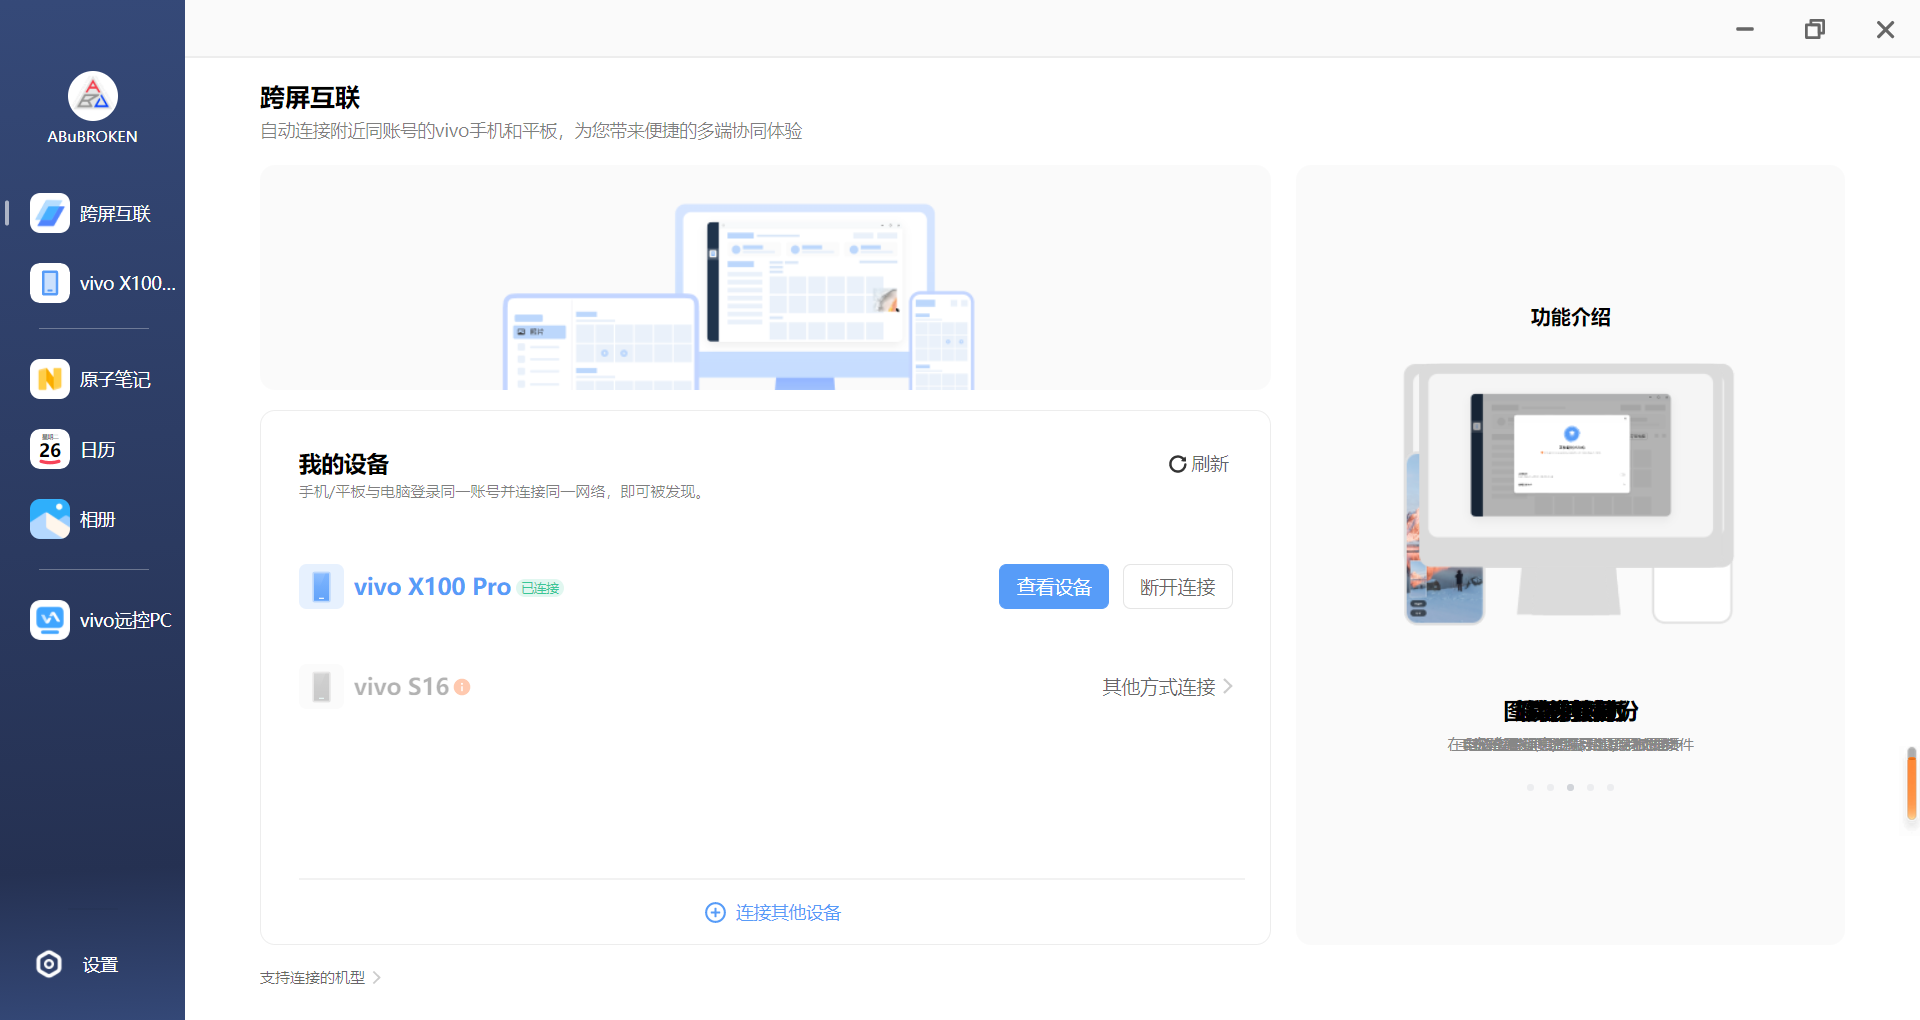Click the orange scrollbar handle on right edge
Screen dimensions: 1920x1020
point(1912,784)
